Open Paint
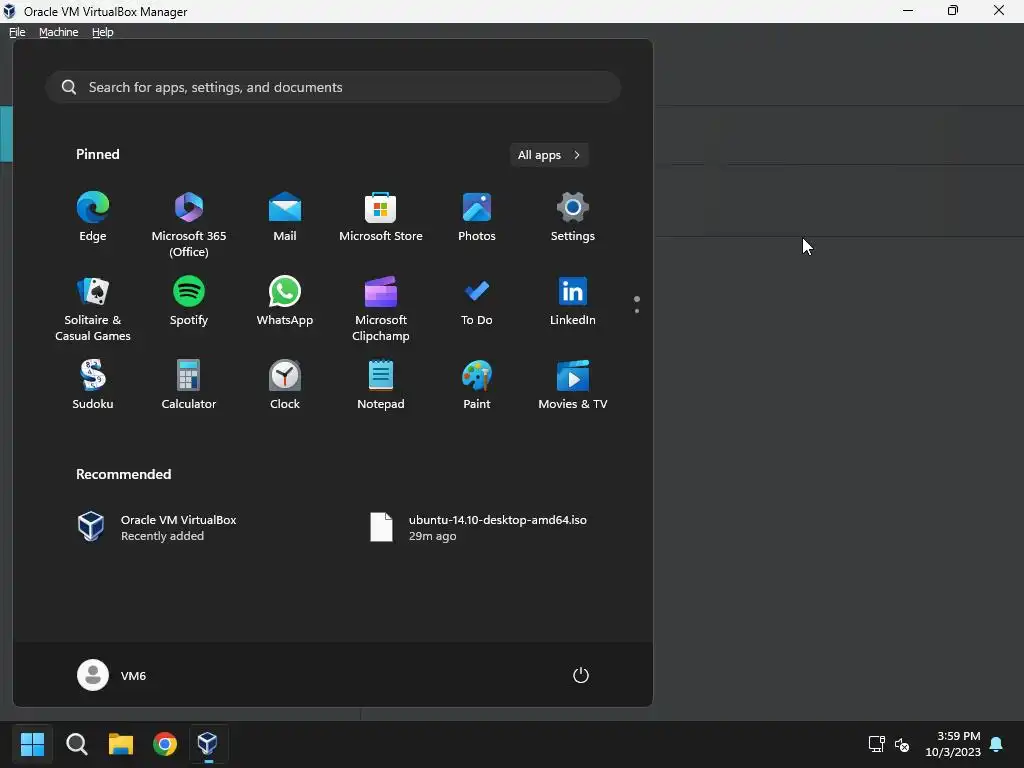 477,385
